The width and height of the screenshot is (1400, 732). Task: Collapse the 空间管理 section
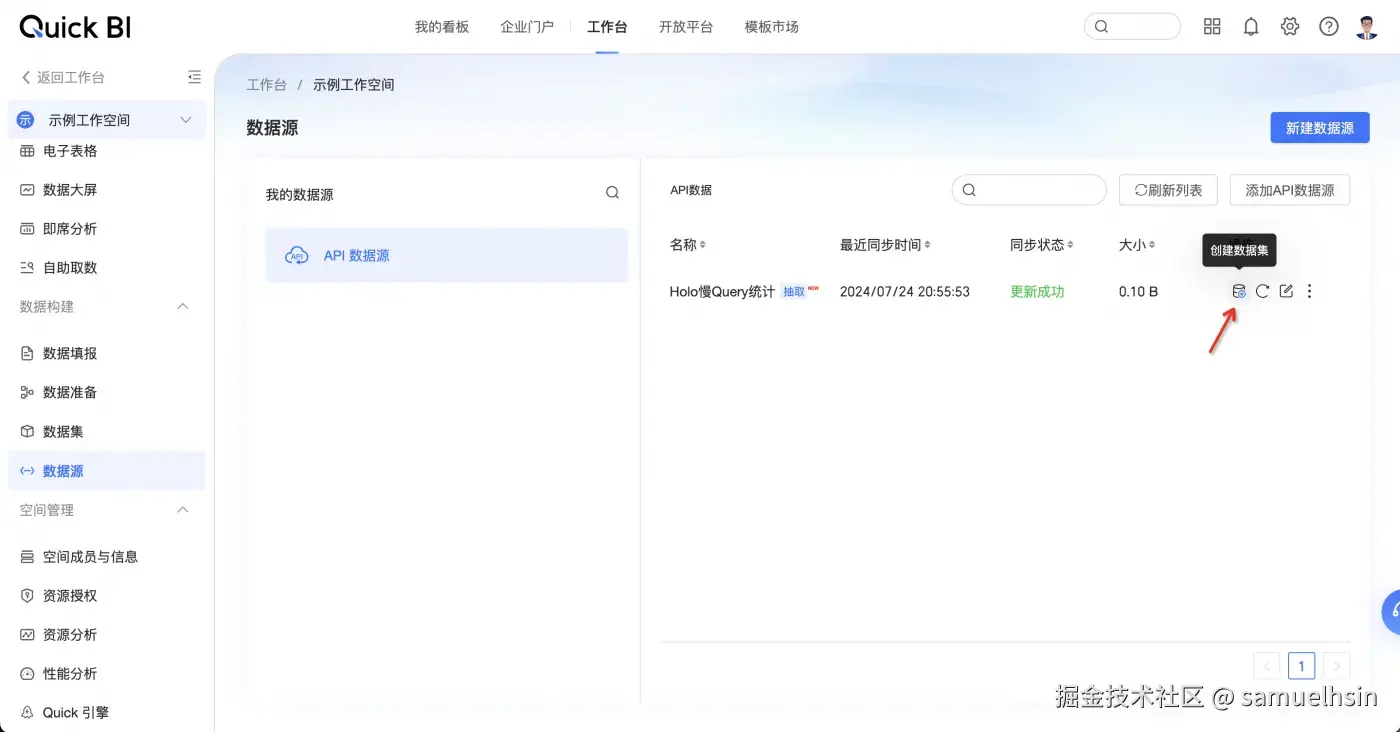183,510
